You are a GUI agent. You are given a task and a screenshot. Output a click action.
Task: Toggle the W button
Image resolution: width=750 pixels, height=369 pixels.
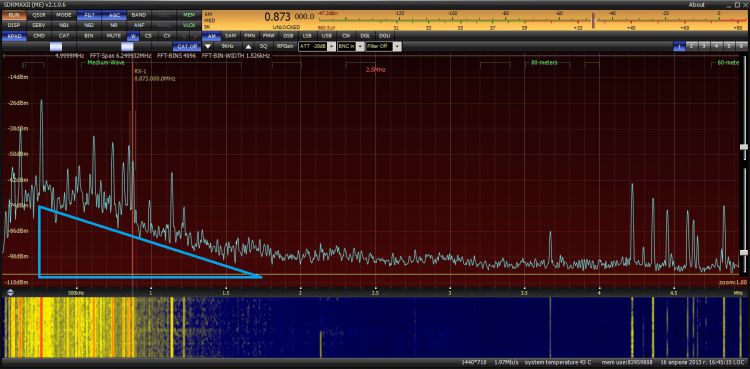point(133,36)
